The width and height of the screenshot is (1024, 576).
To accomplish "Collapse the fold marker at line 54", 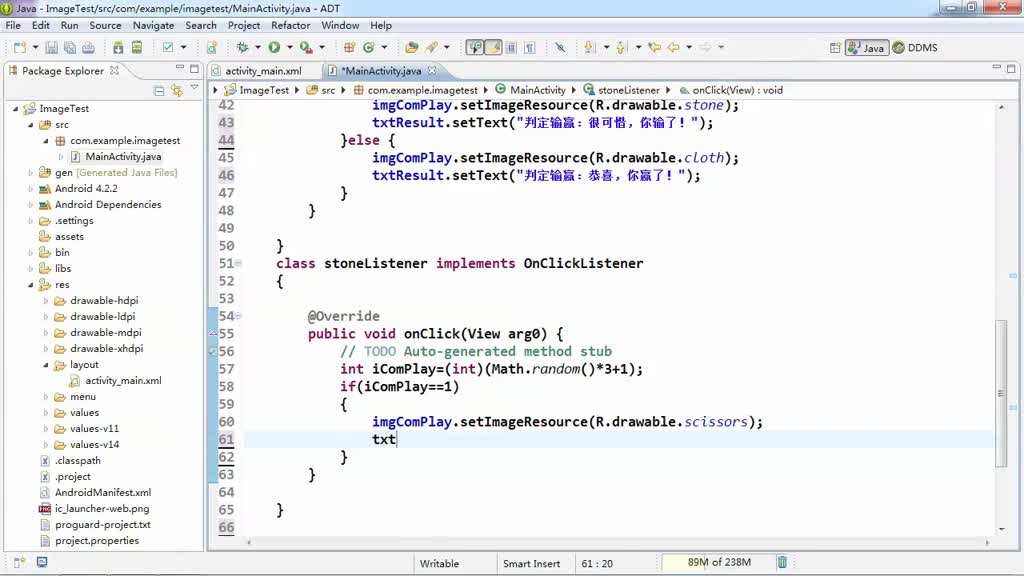I will click(x=238, y=316).
